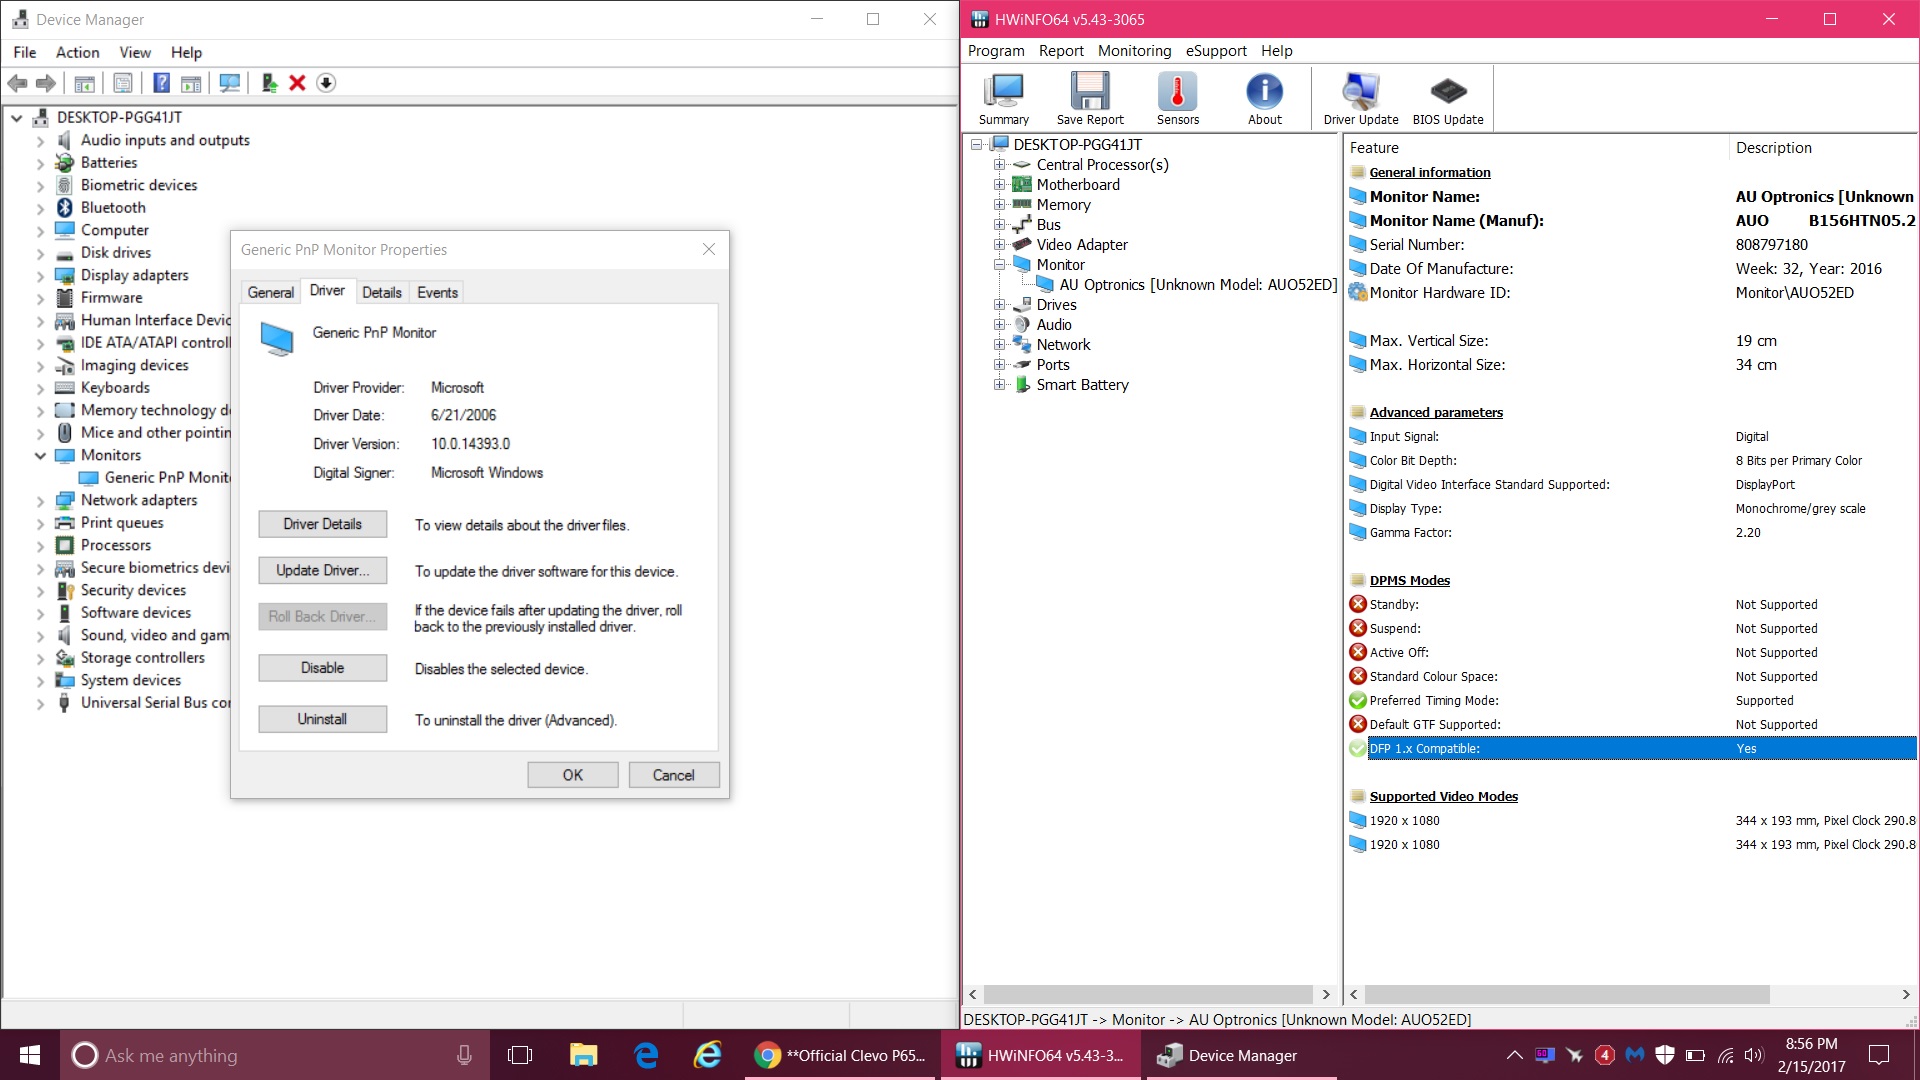Viewport: 1920px width, 1080px height.
Task: Click the Properties sheet toolbar icon
Action: pos(123,83)
